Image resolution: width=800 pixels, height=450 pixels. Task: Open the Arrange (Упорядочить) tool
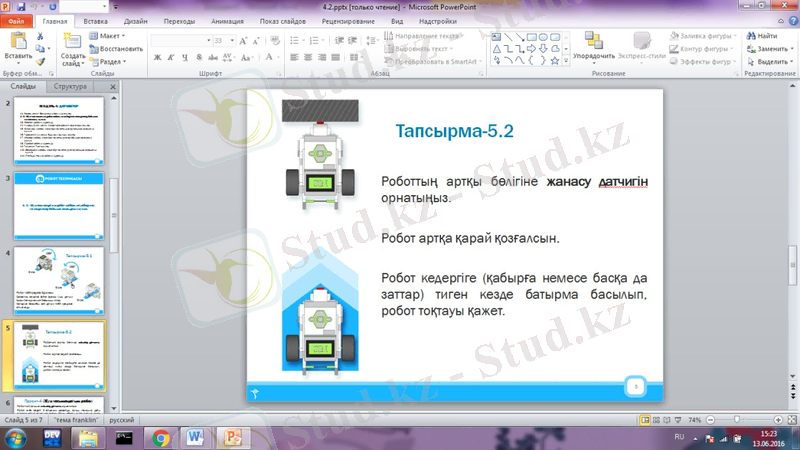coord(593,45)
